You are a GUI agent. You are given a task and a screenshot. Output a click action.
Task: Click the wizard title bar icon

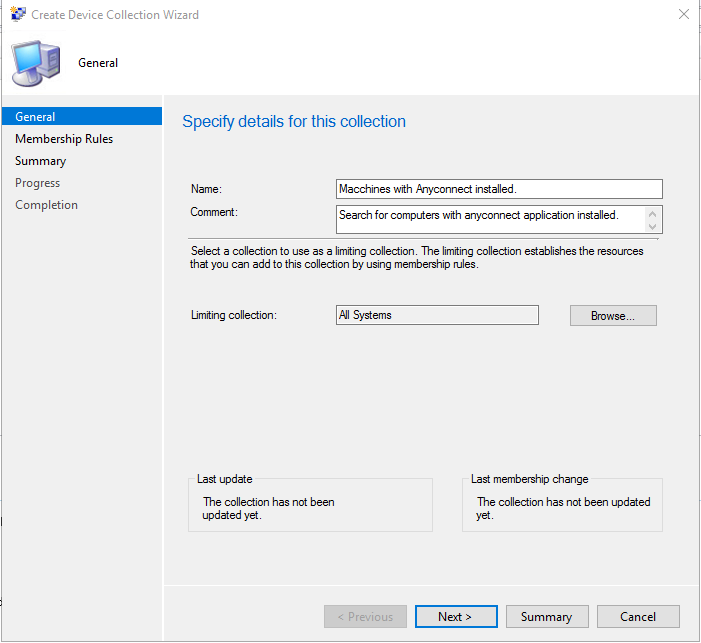(18, 14)
